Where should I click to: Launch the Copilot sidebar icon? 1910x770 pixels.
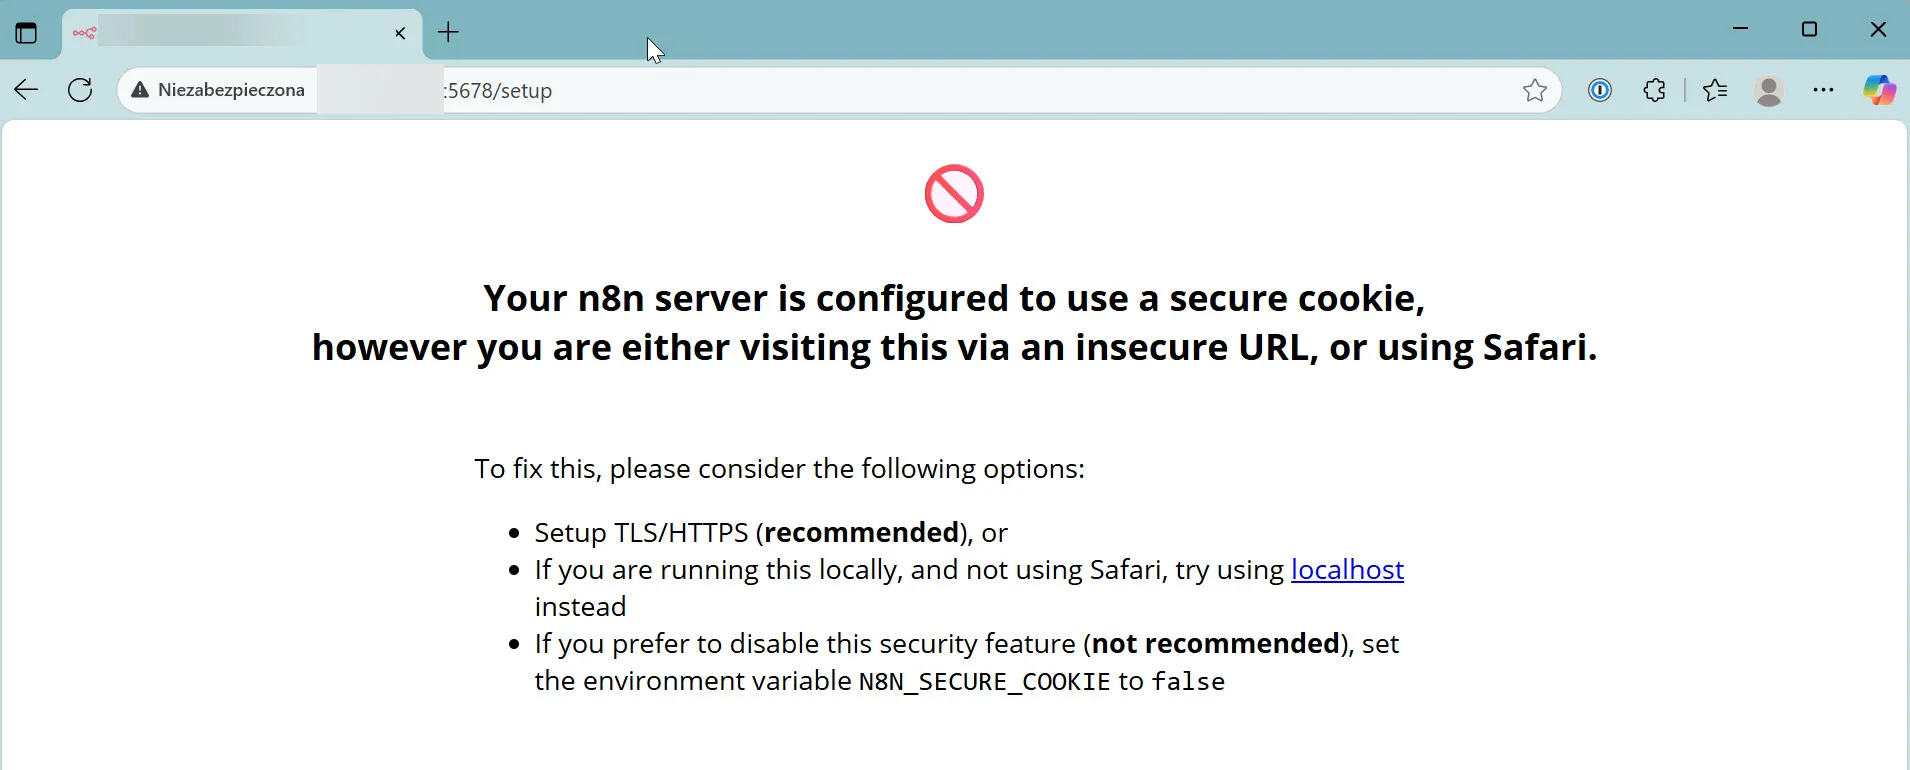[1878, 91]
